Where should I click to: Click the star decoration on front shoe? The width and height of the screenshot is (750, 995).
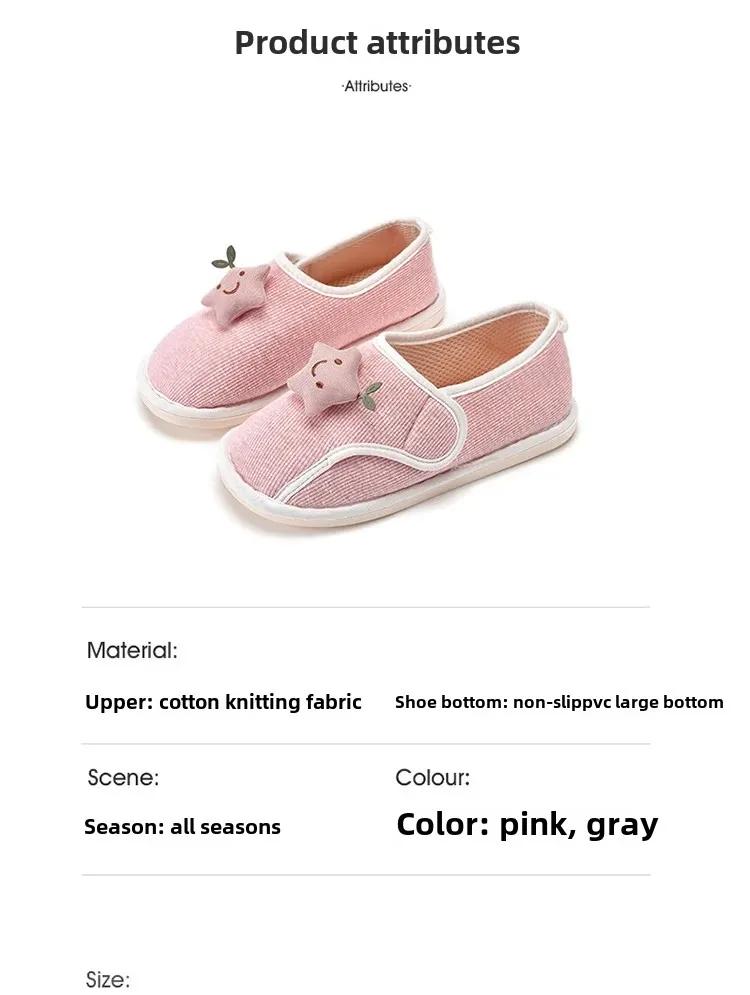tap(324, 376)
